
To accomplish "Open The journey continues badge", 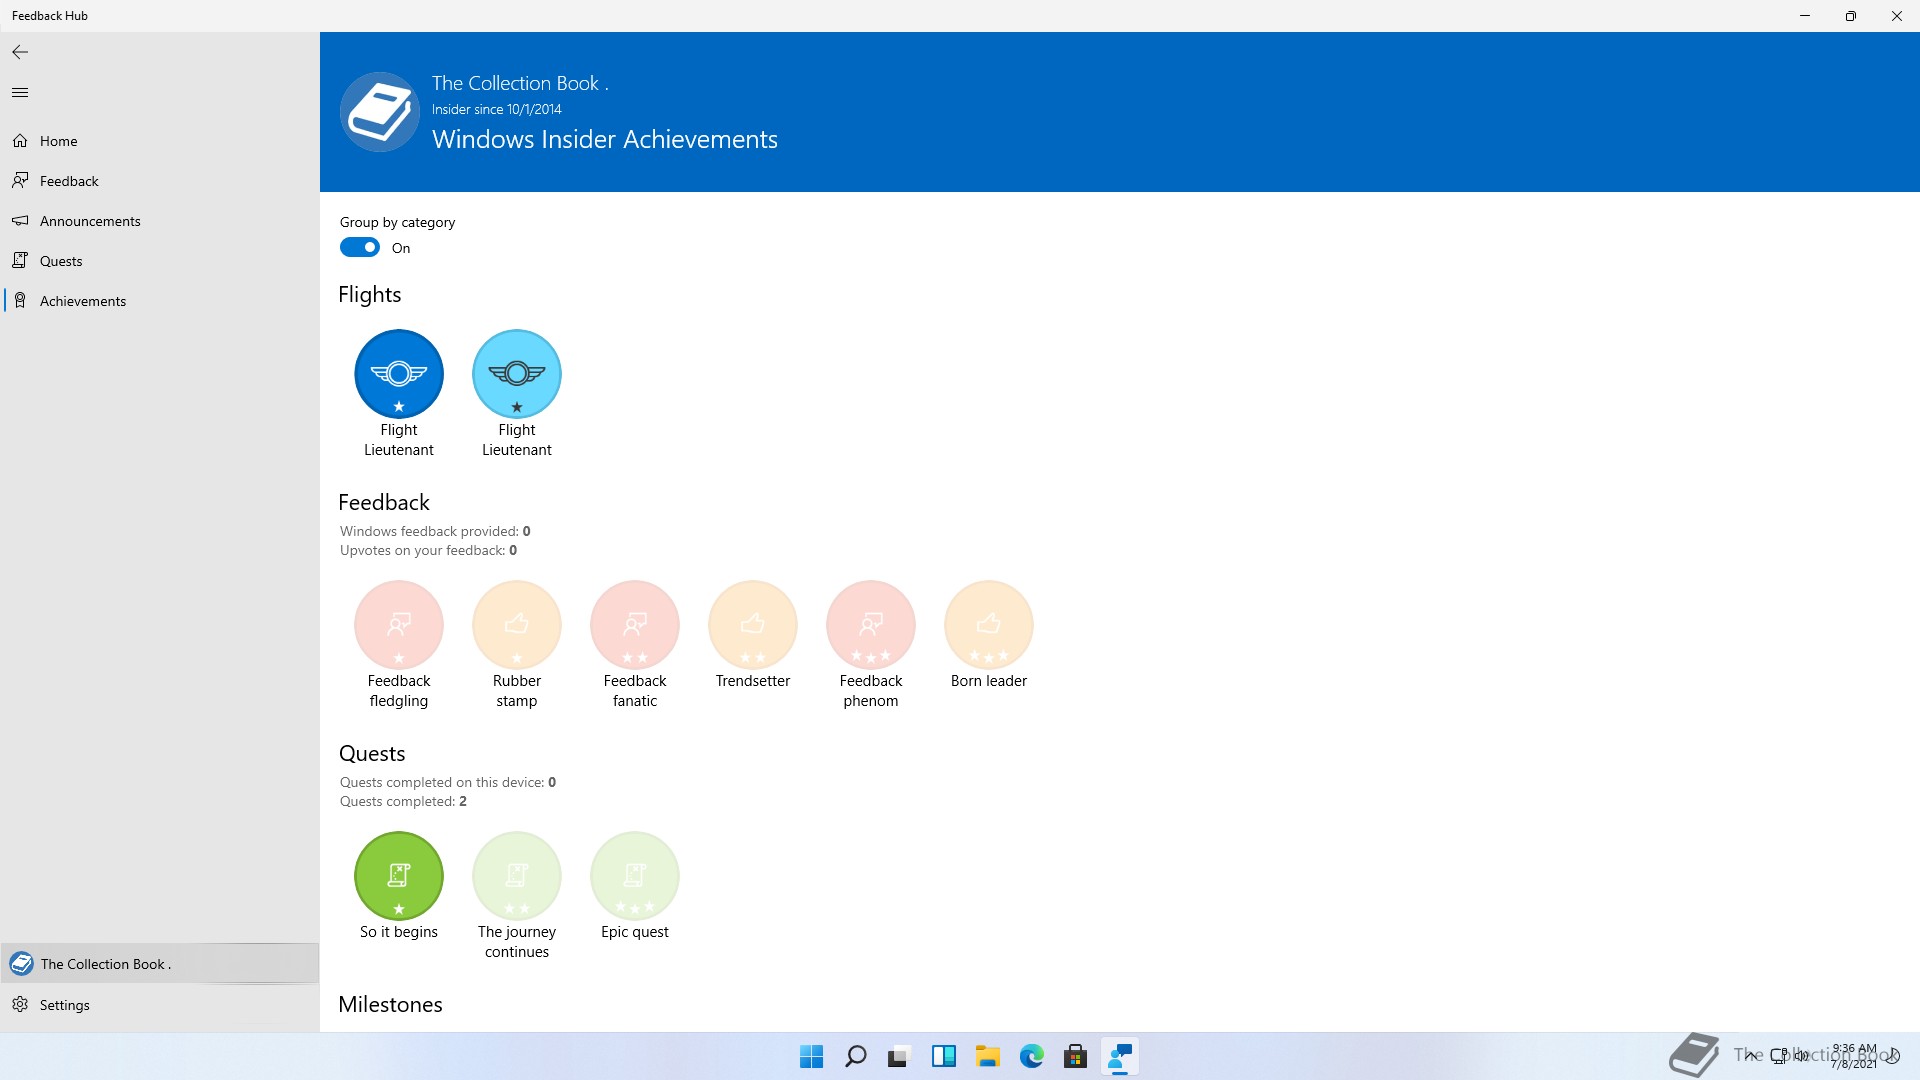I will (517, 876).
